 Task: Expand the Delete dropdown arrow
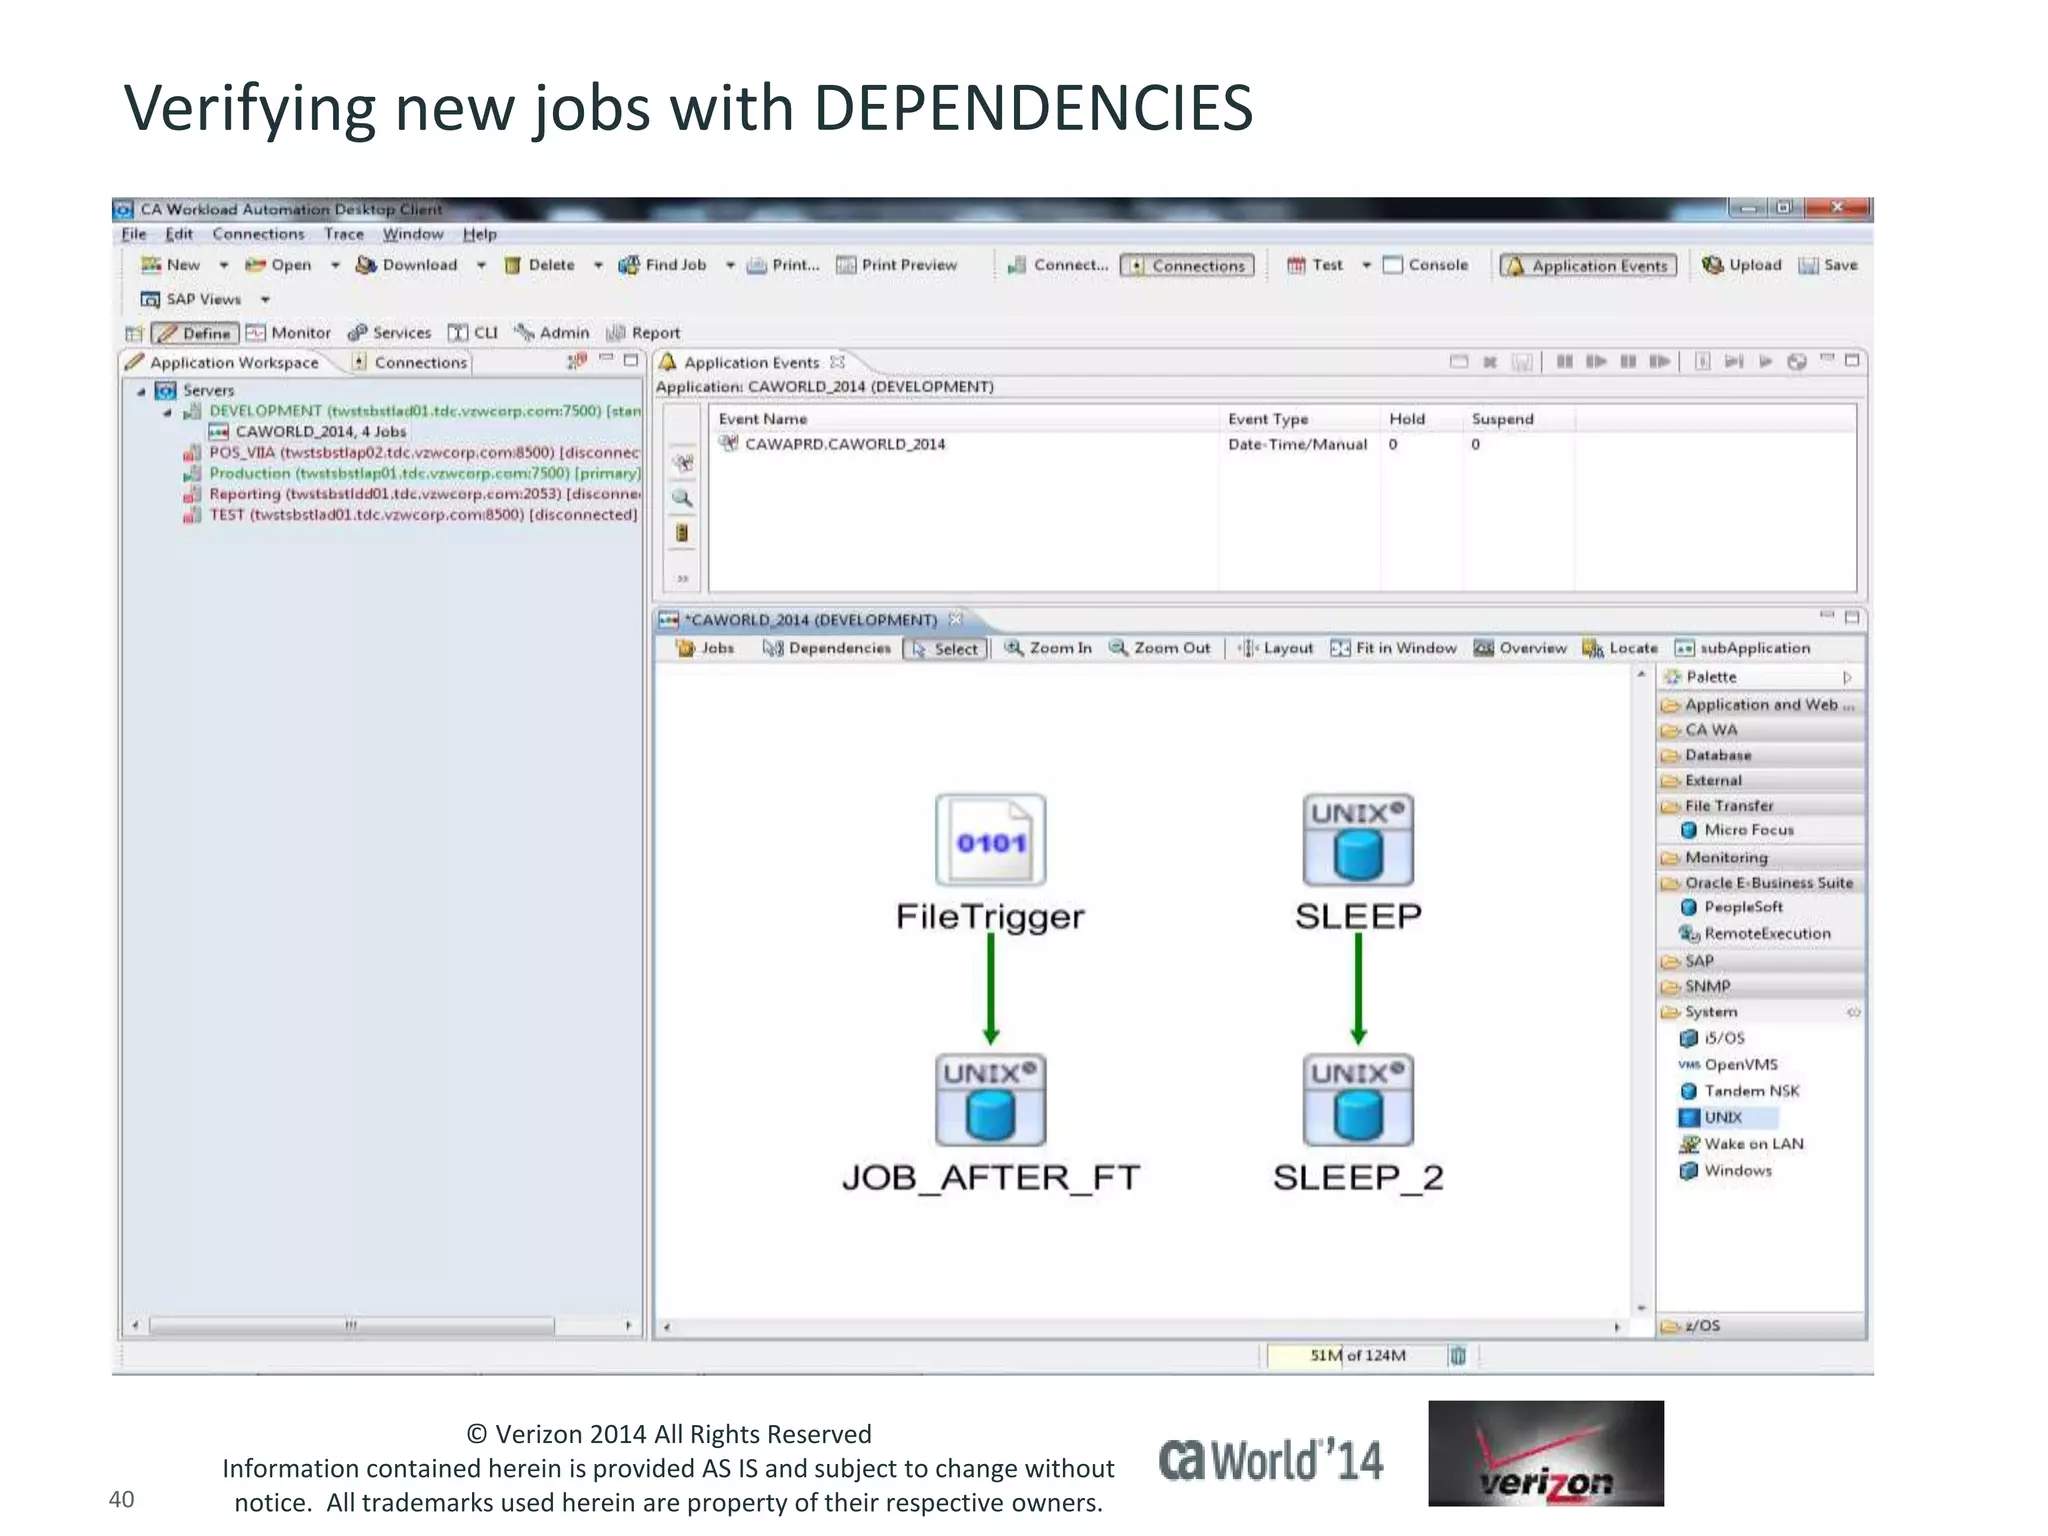pos(598,266)
